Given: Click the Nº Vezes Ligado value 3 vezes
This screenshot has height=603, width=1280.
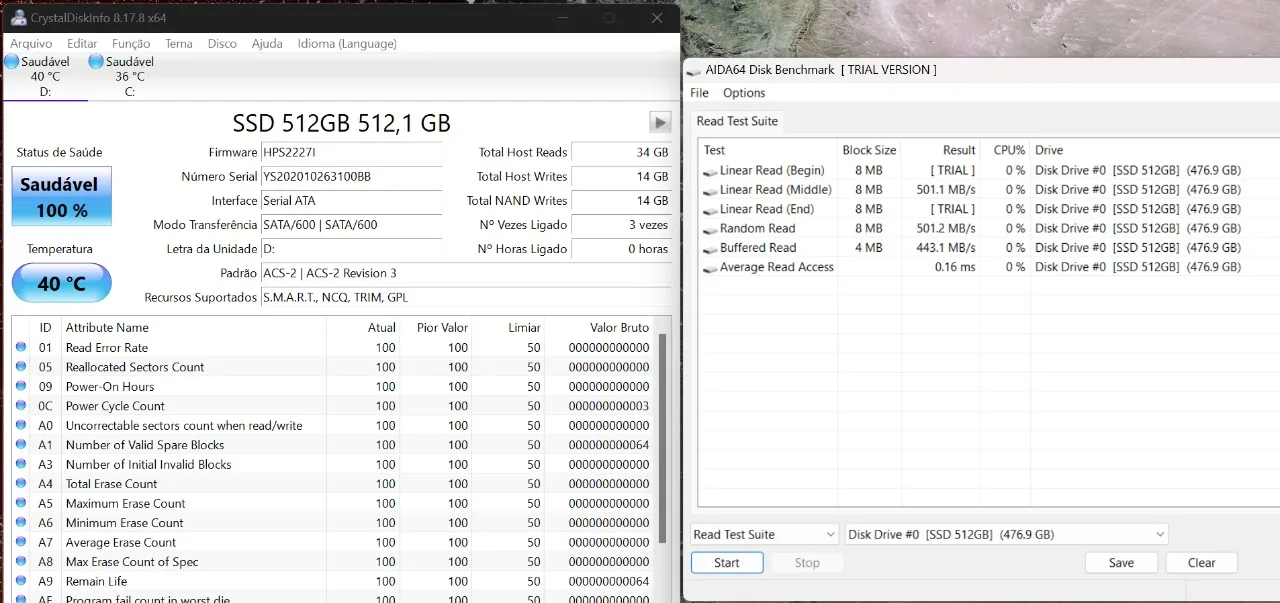Looking at the screenshot, I should tap(621, 225).
